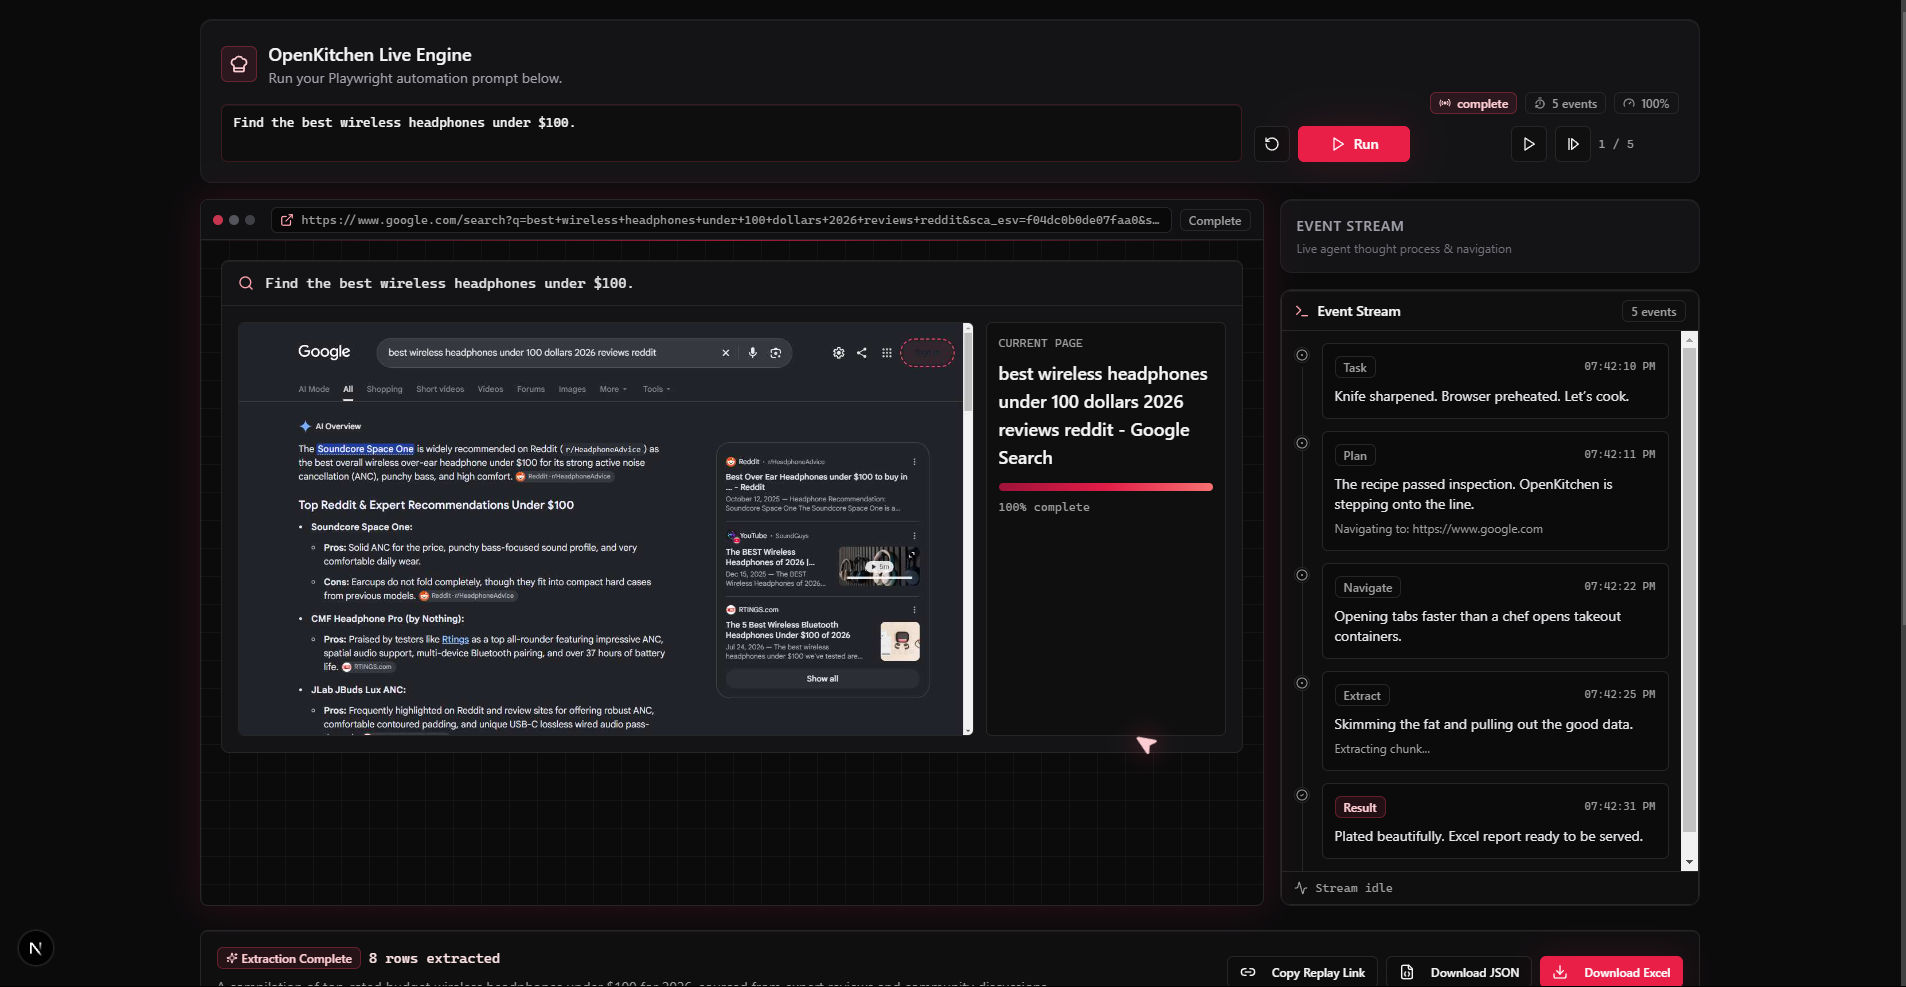Open the options menu on the Reddit source card
The image size is (1906, 987).
914,462
